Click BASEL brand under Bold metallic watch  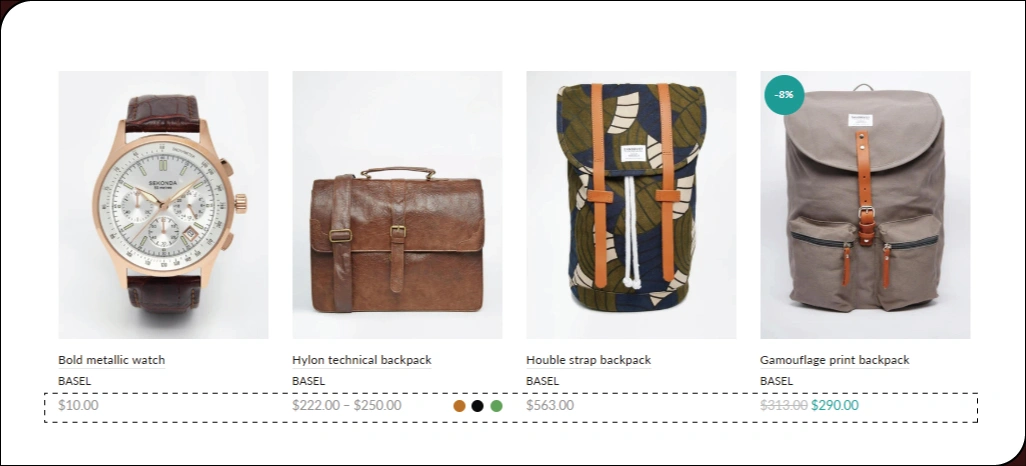tap(75, 381)
